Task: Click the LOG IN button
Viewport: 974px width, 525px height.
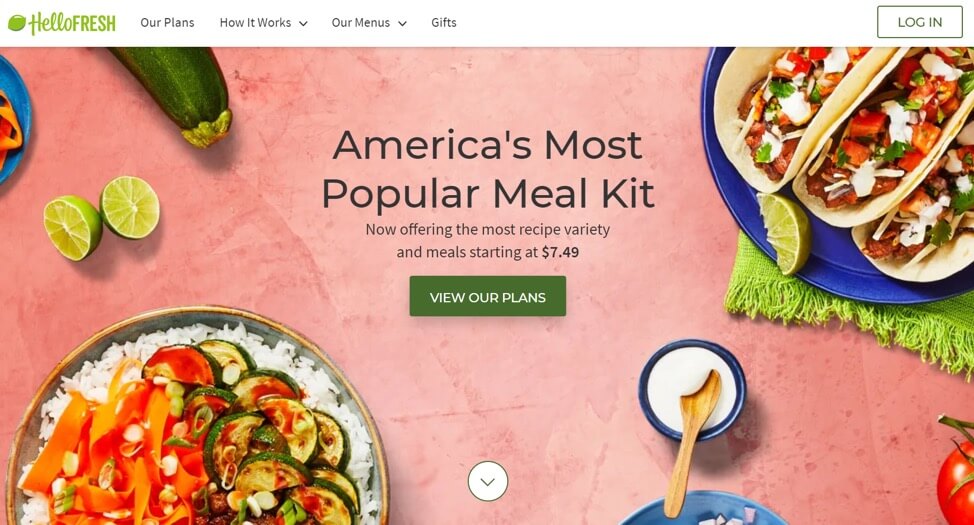Action: 920,22
